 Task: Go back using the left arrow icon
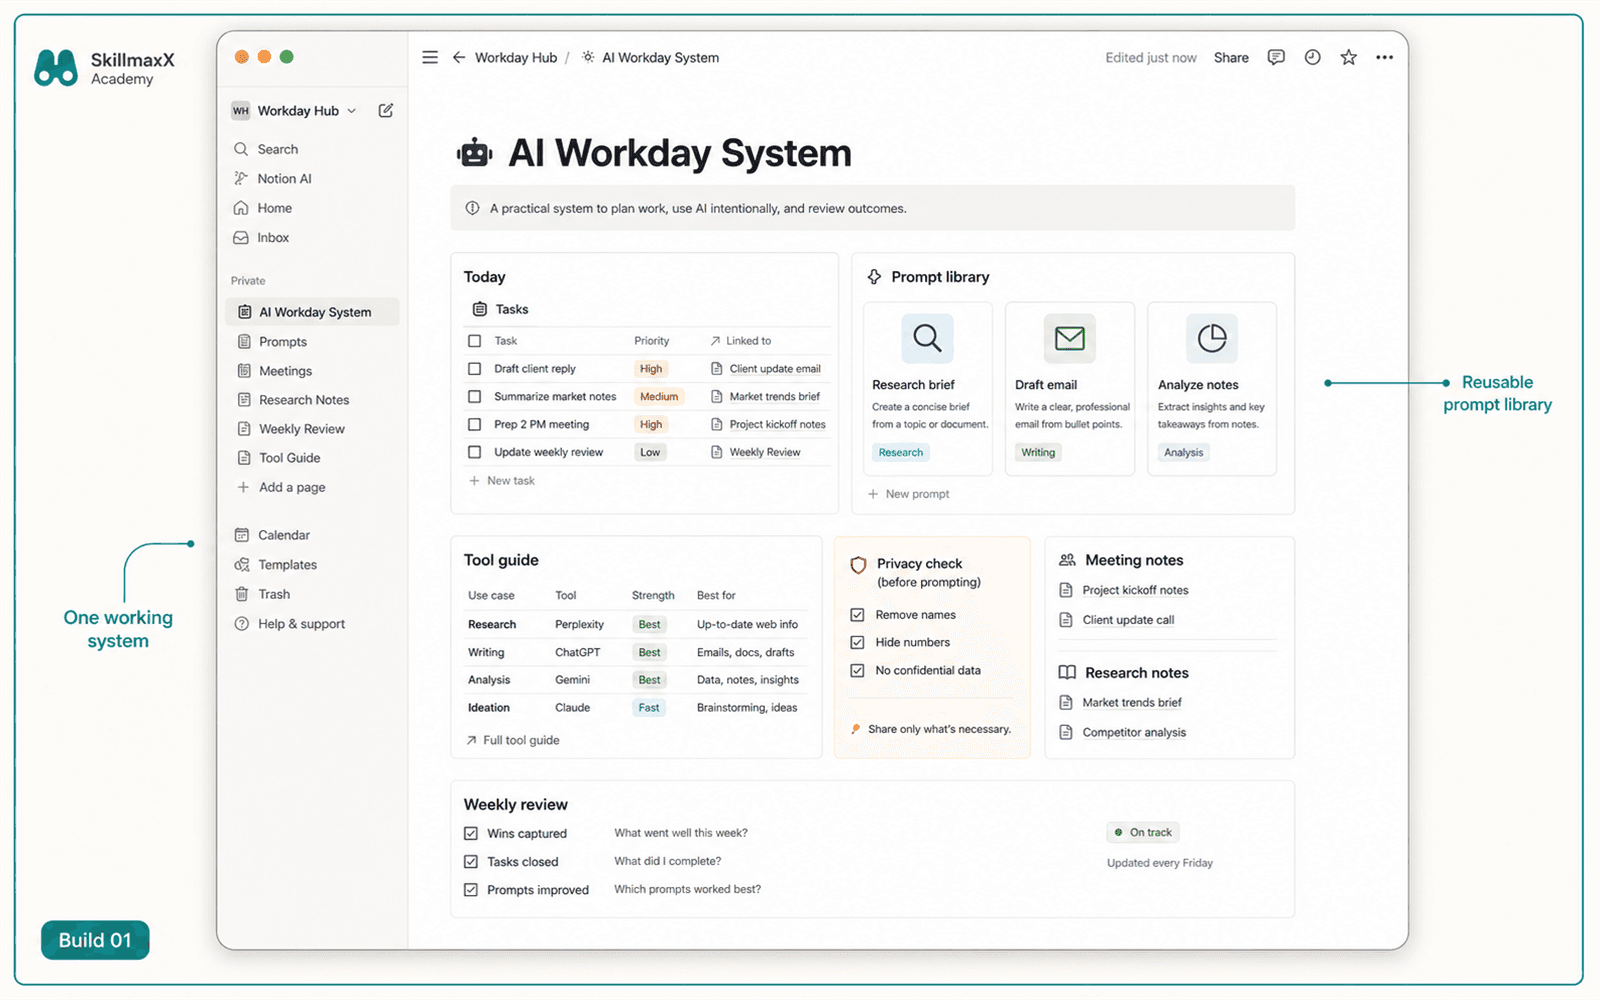[x=459, y=58]
